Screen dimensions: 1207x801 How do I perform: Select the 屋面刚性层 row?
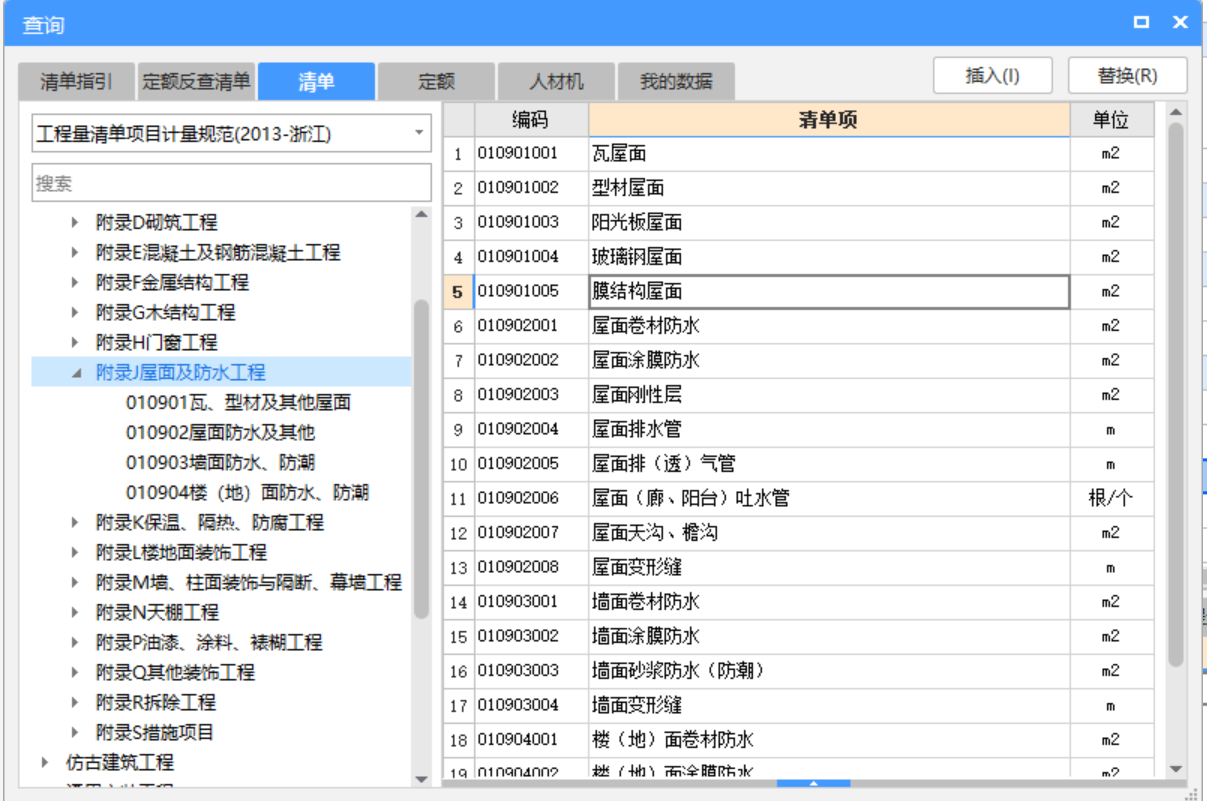coord(798,395)
